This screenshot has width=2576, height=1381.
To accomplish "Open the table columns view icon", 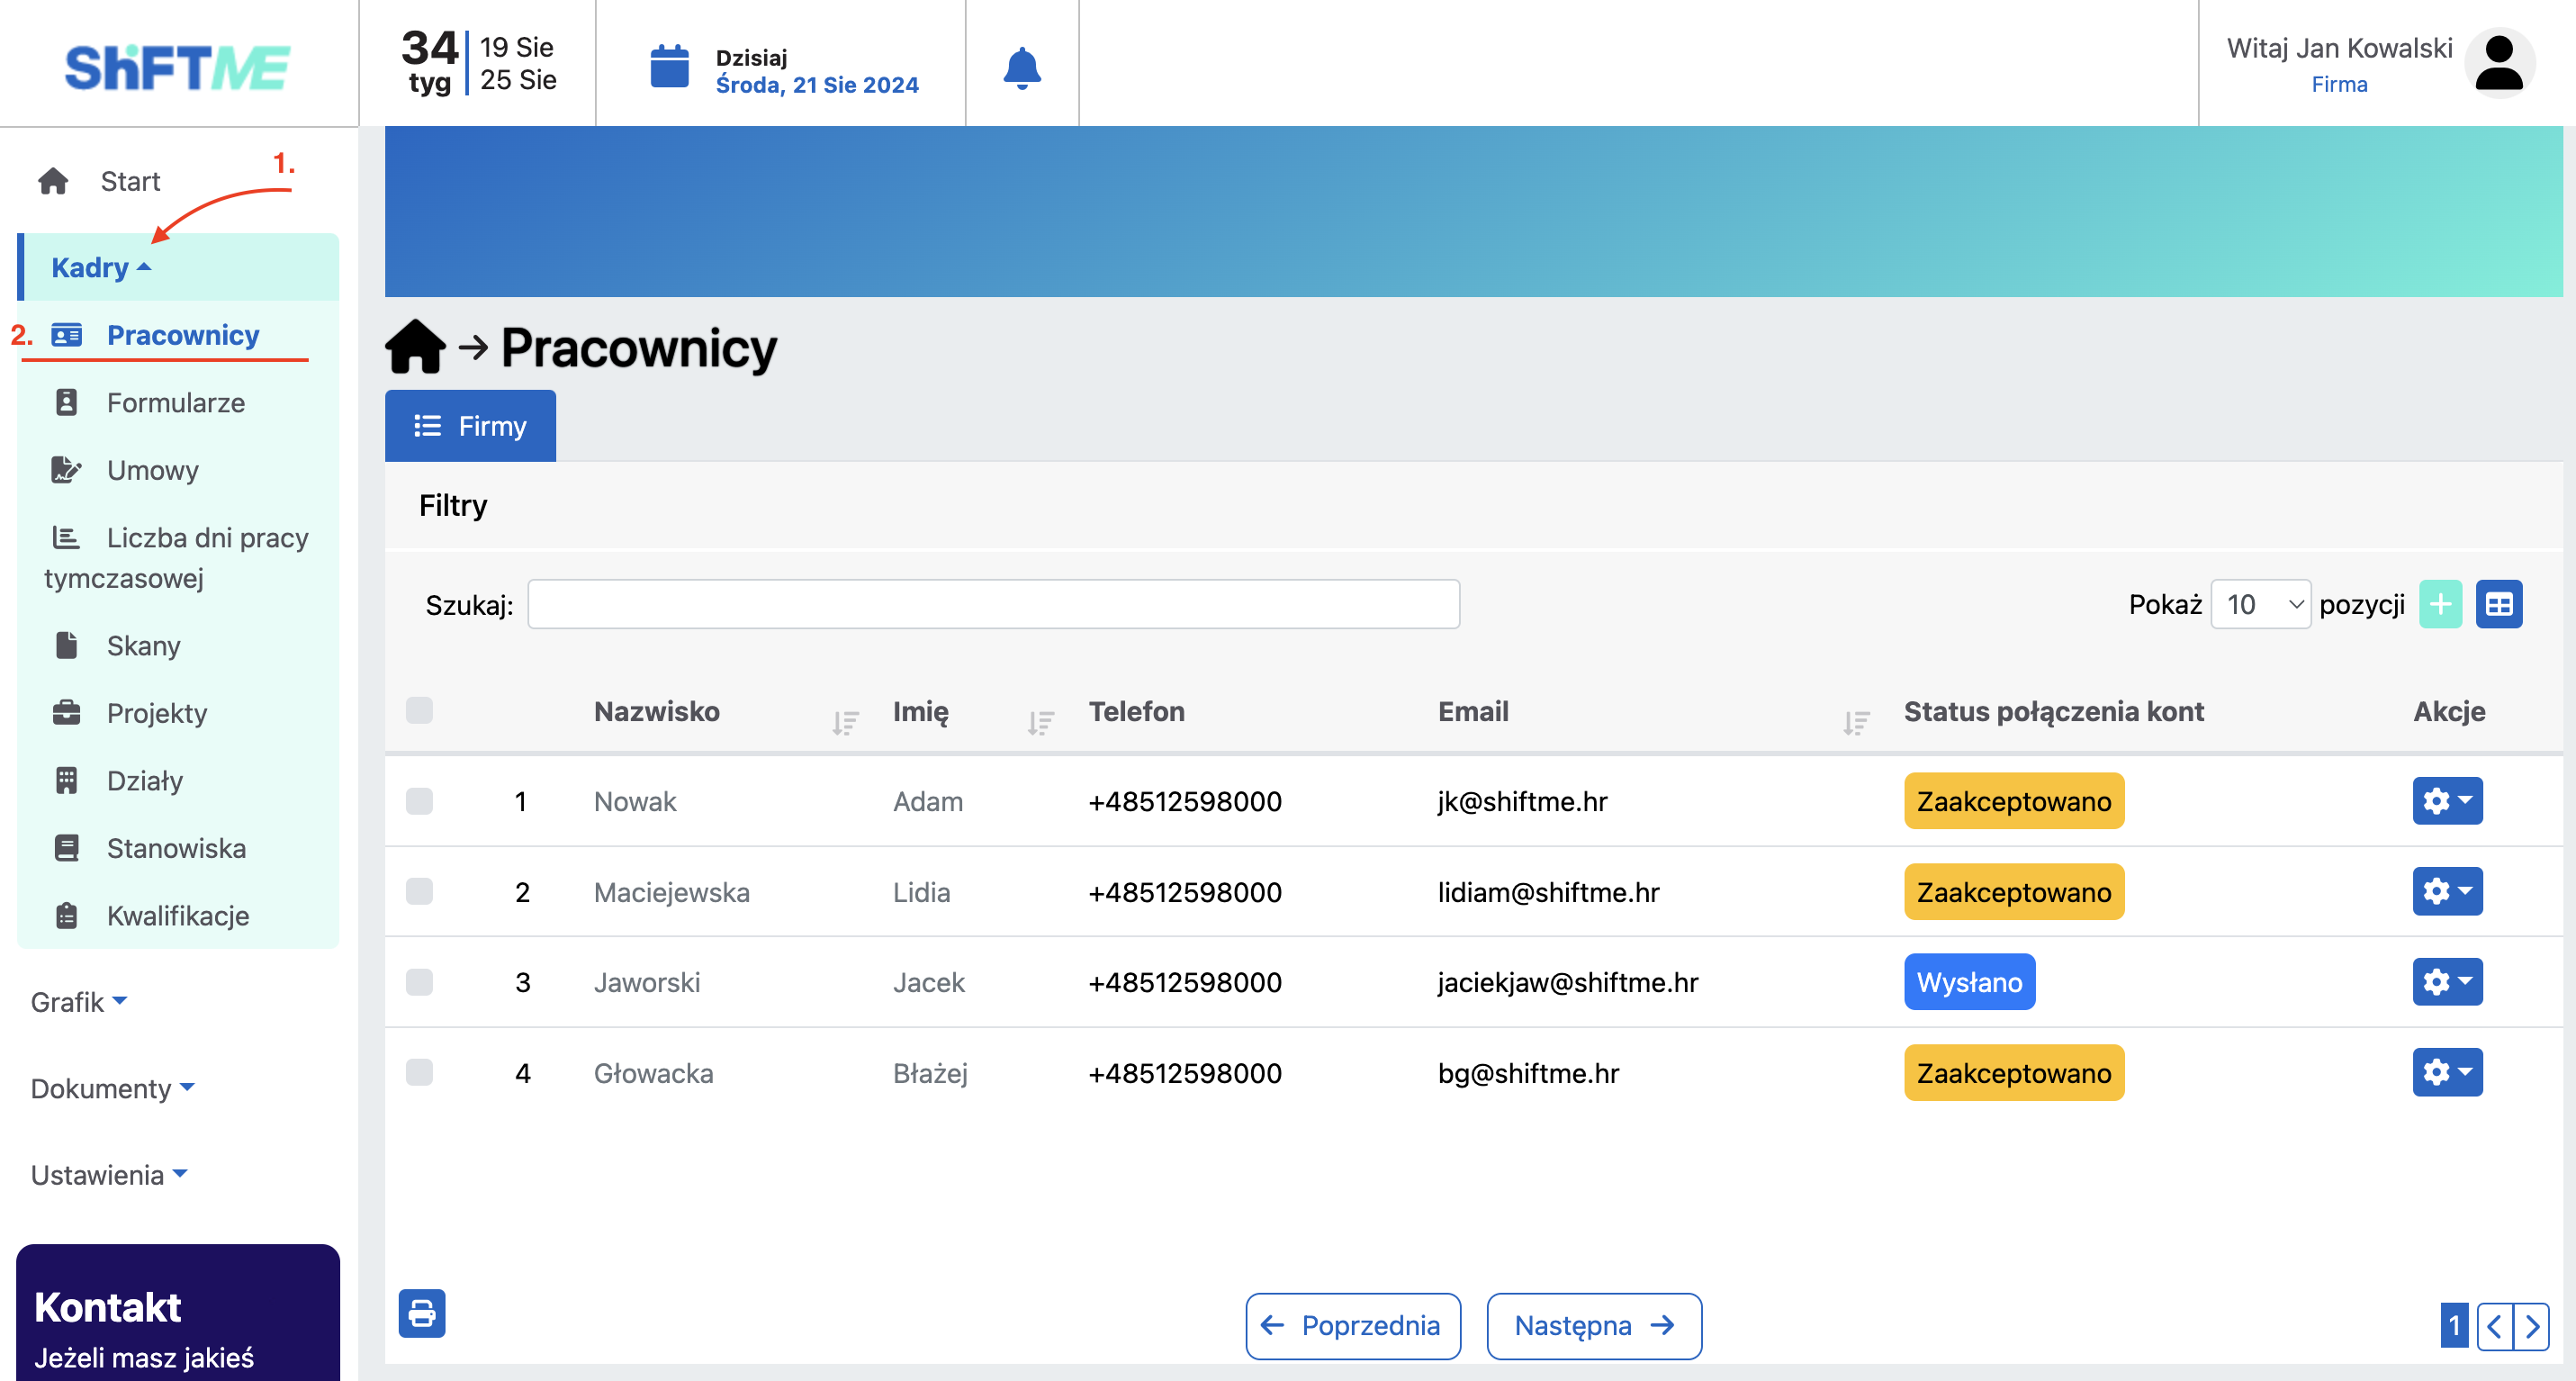I will (2499, 604).
